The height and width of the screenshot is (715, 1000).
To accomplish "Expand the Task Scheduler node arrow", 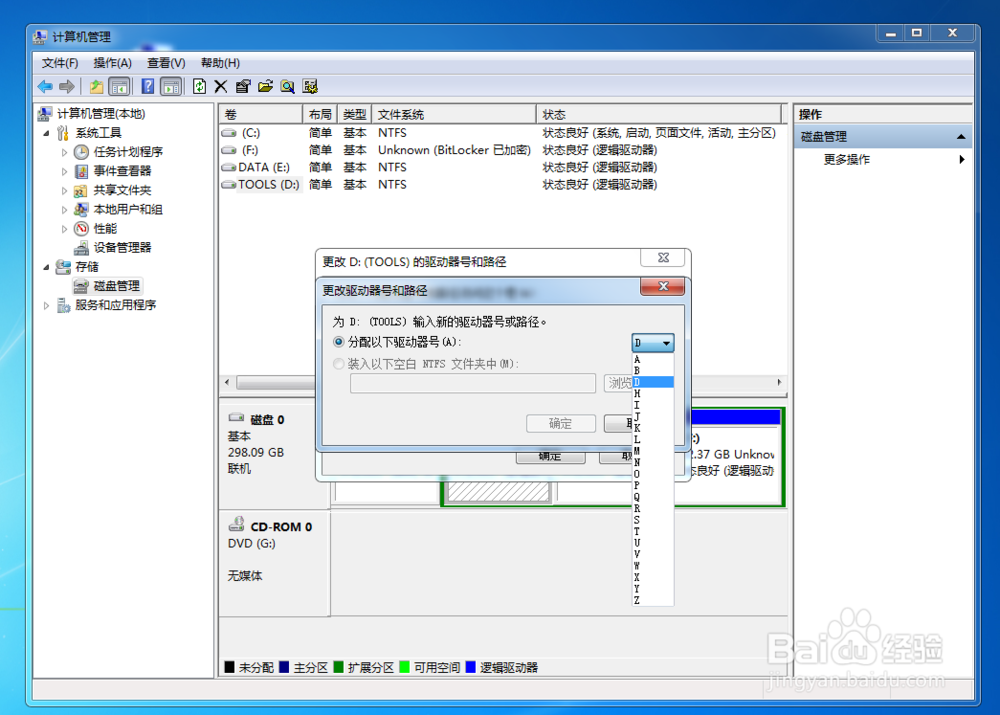I will pyautogui.click(x=64, y=152).
